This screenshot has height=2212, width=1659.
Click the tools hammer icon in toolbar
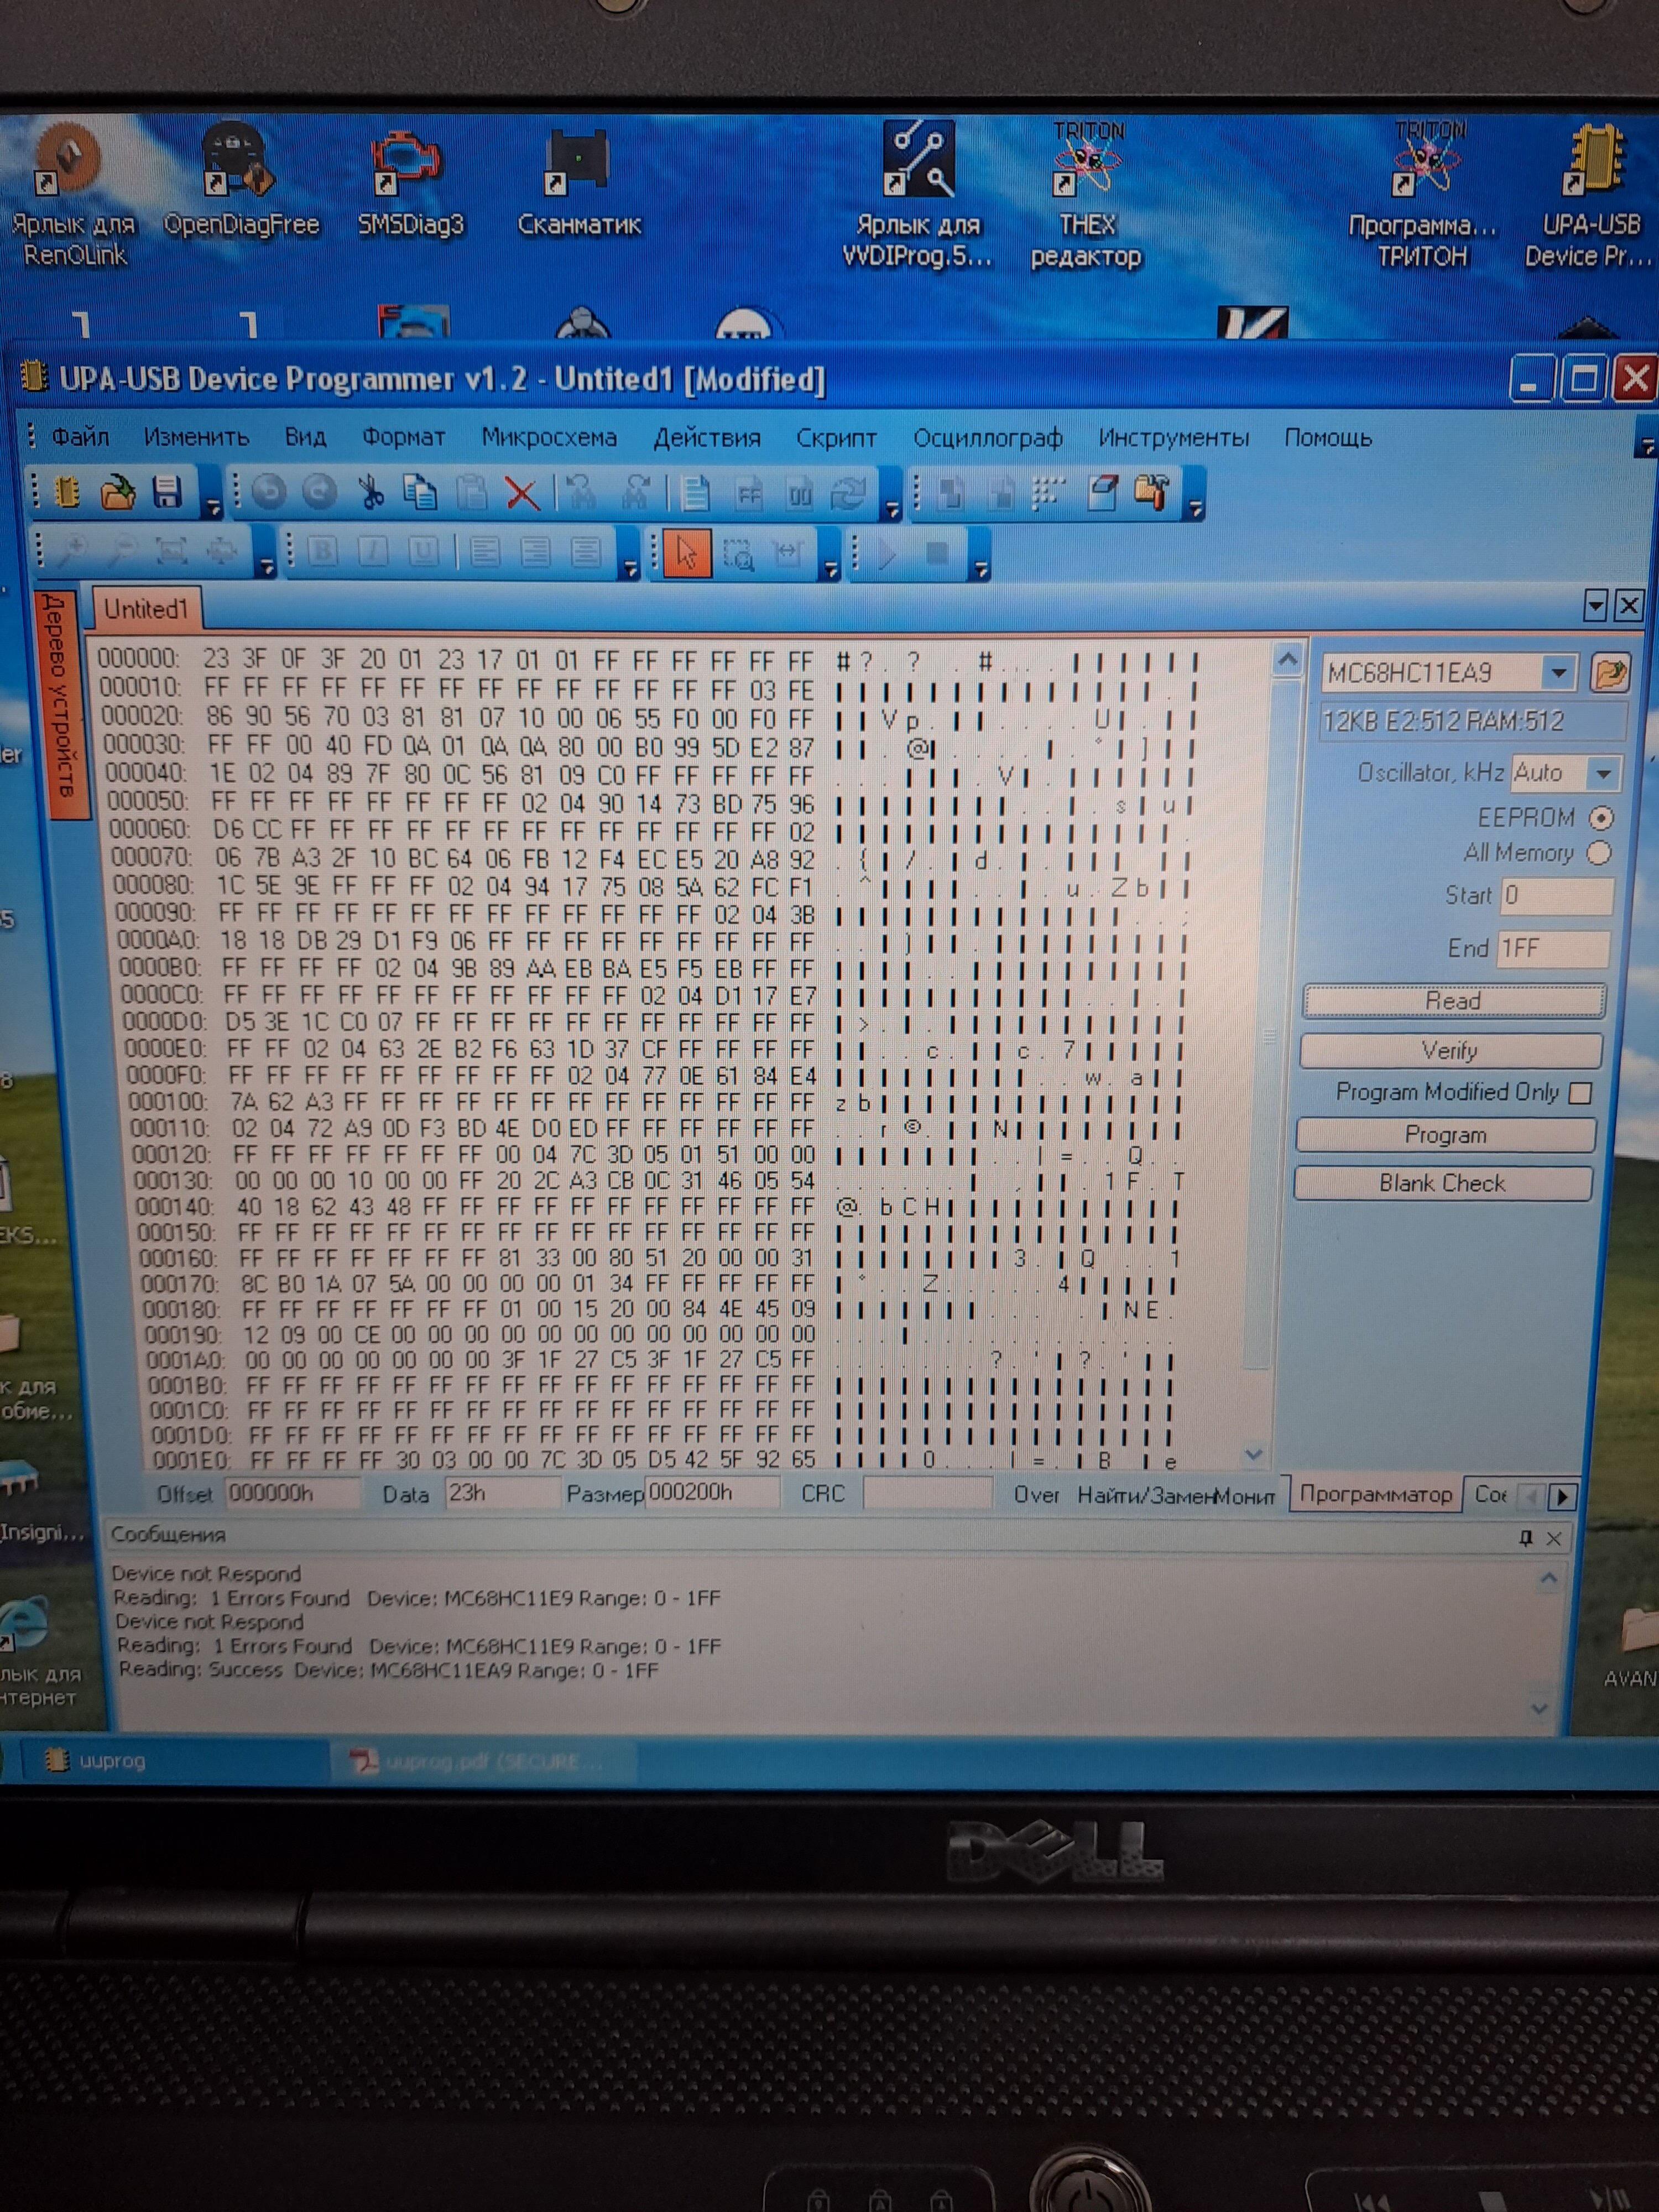click(1151, 492)
